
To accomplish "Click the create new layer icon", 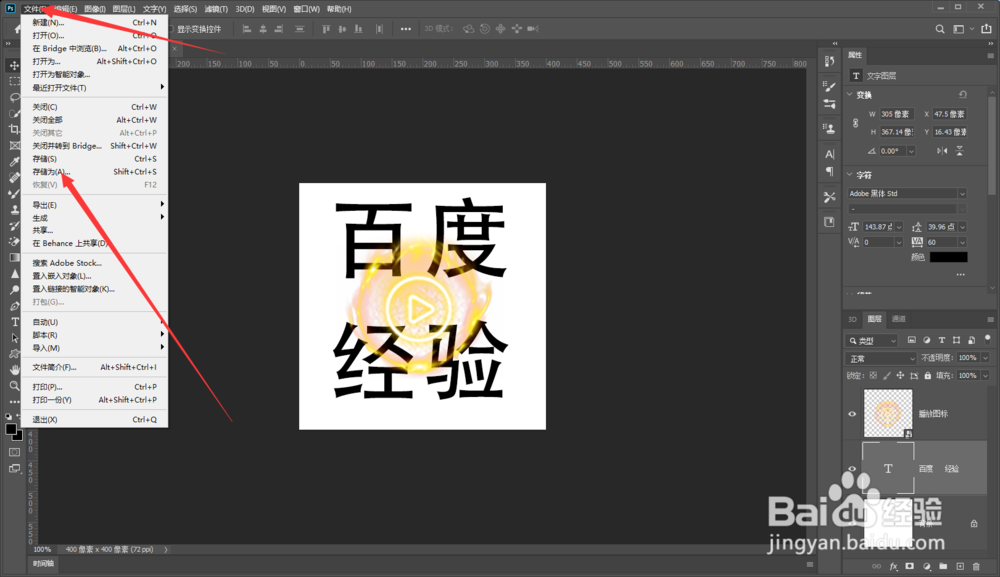I will pyautogui.click(x=960, y=566).
